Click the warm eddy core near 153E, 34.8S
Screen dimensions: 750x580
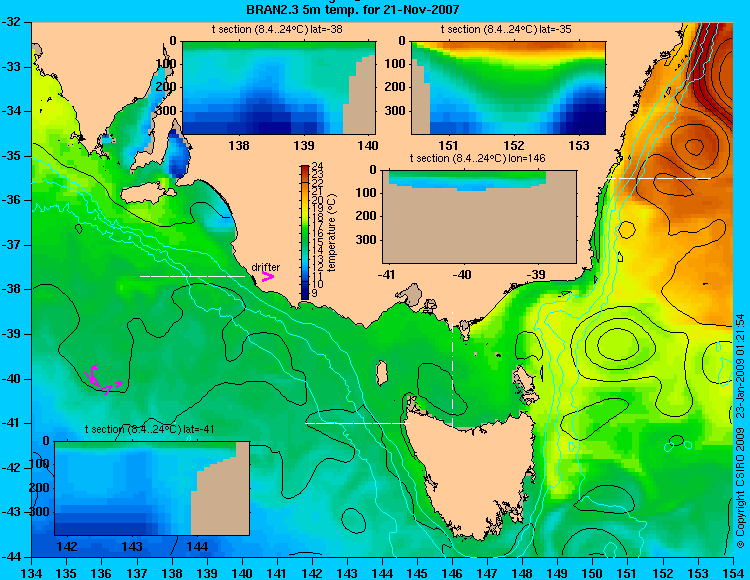694,146
